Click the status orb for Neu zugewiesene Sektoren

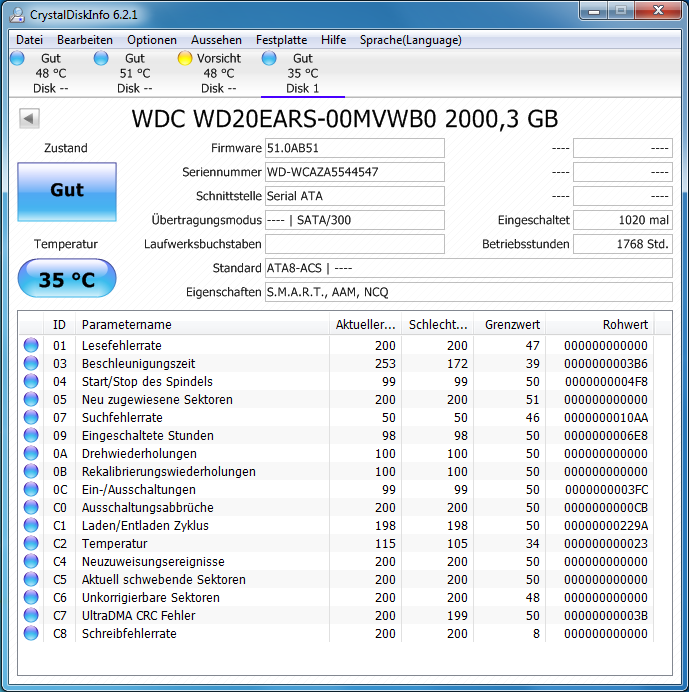pos(31,399)
